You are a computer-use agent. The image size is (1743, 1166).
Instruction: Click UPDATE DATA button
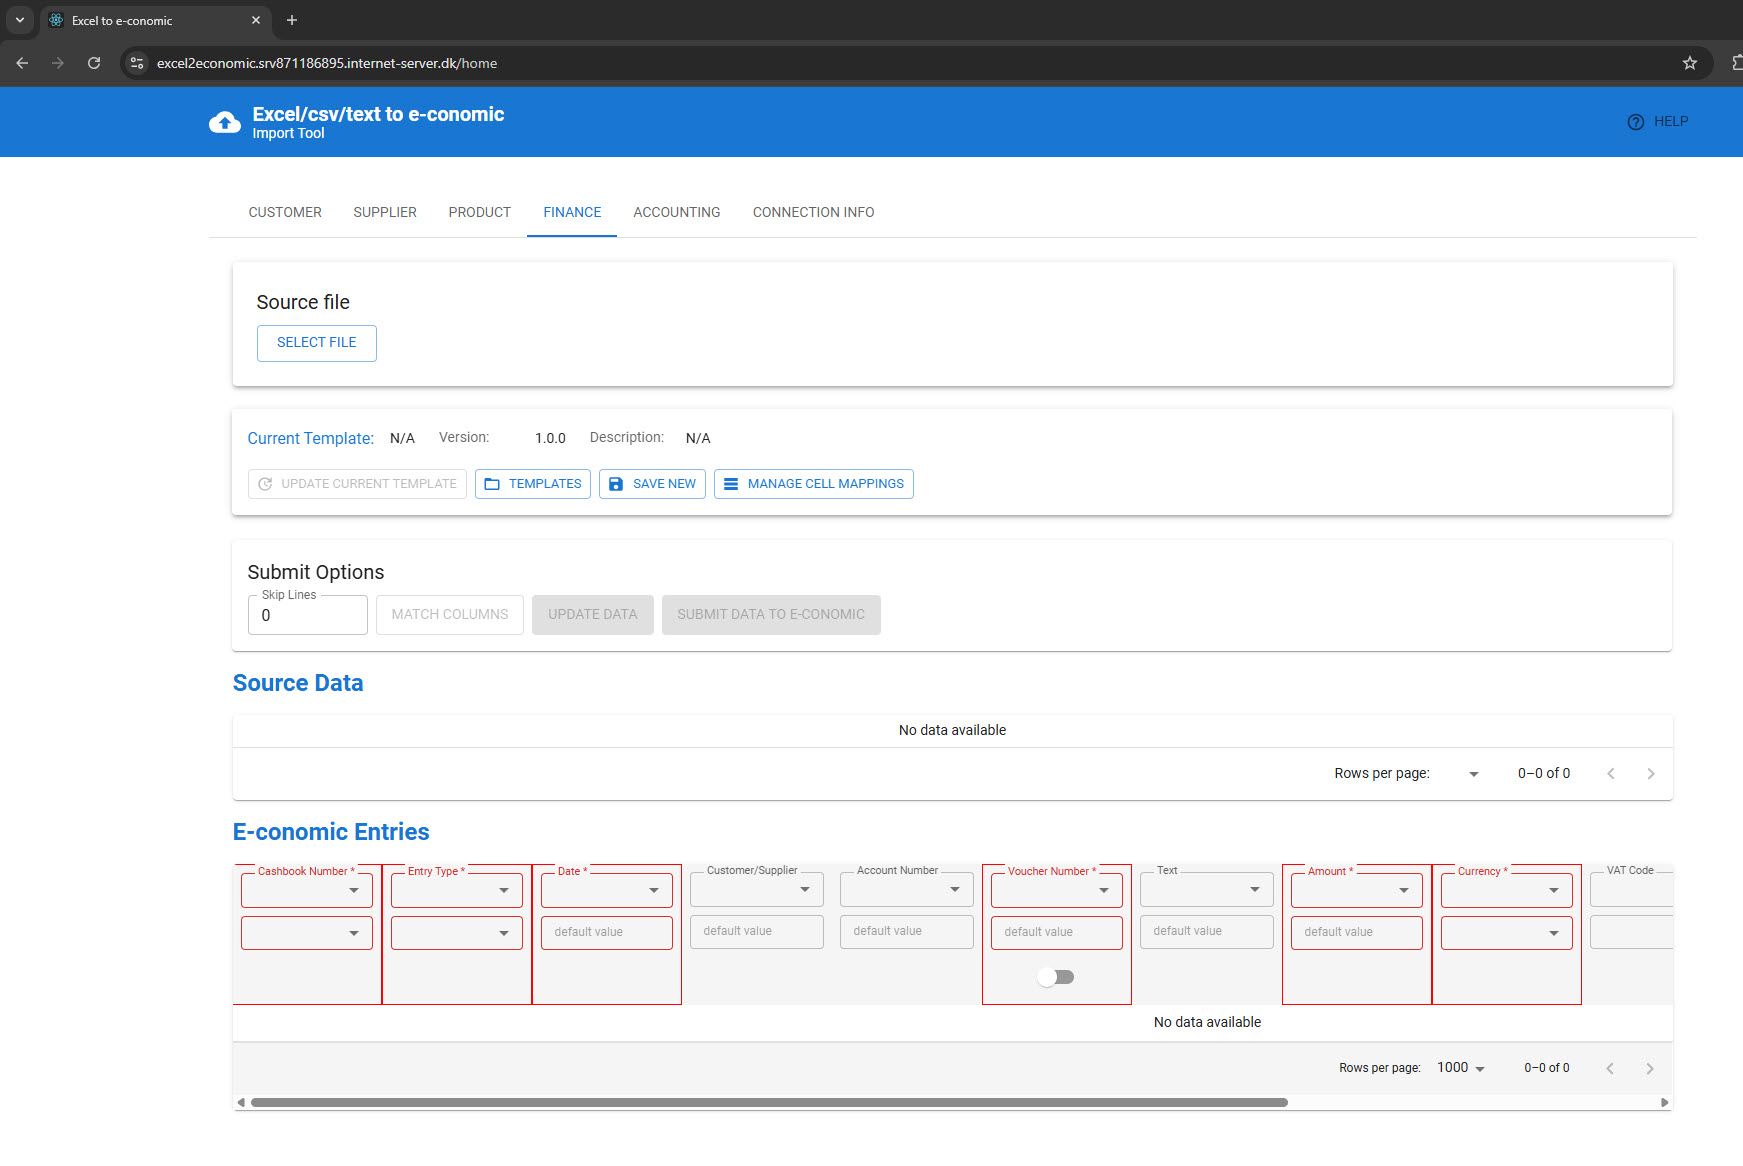[x=593, y=615]
